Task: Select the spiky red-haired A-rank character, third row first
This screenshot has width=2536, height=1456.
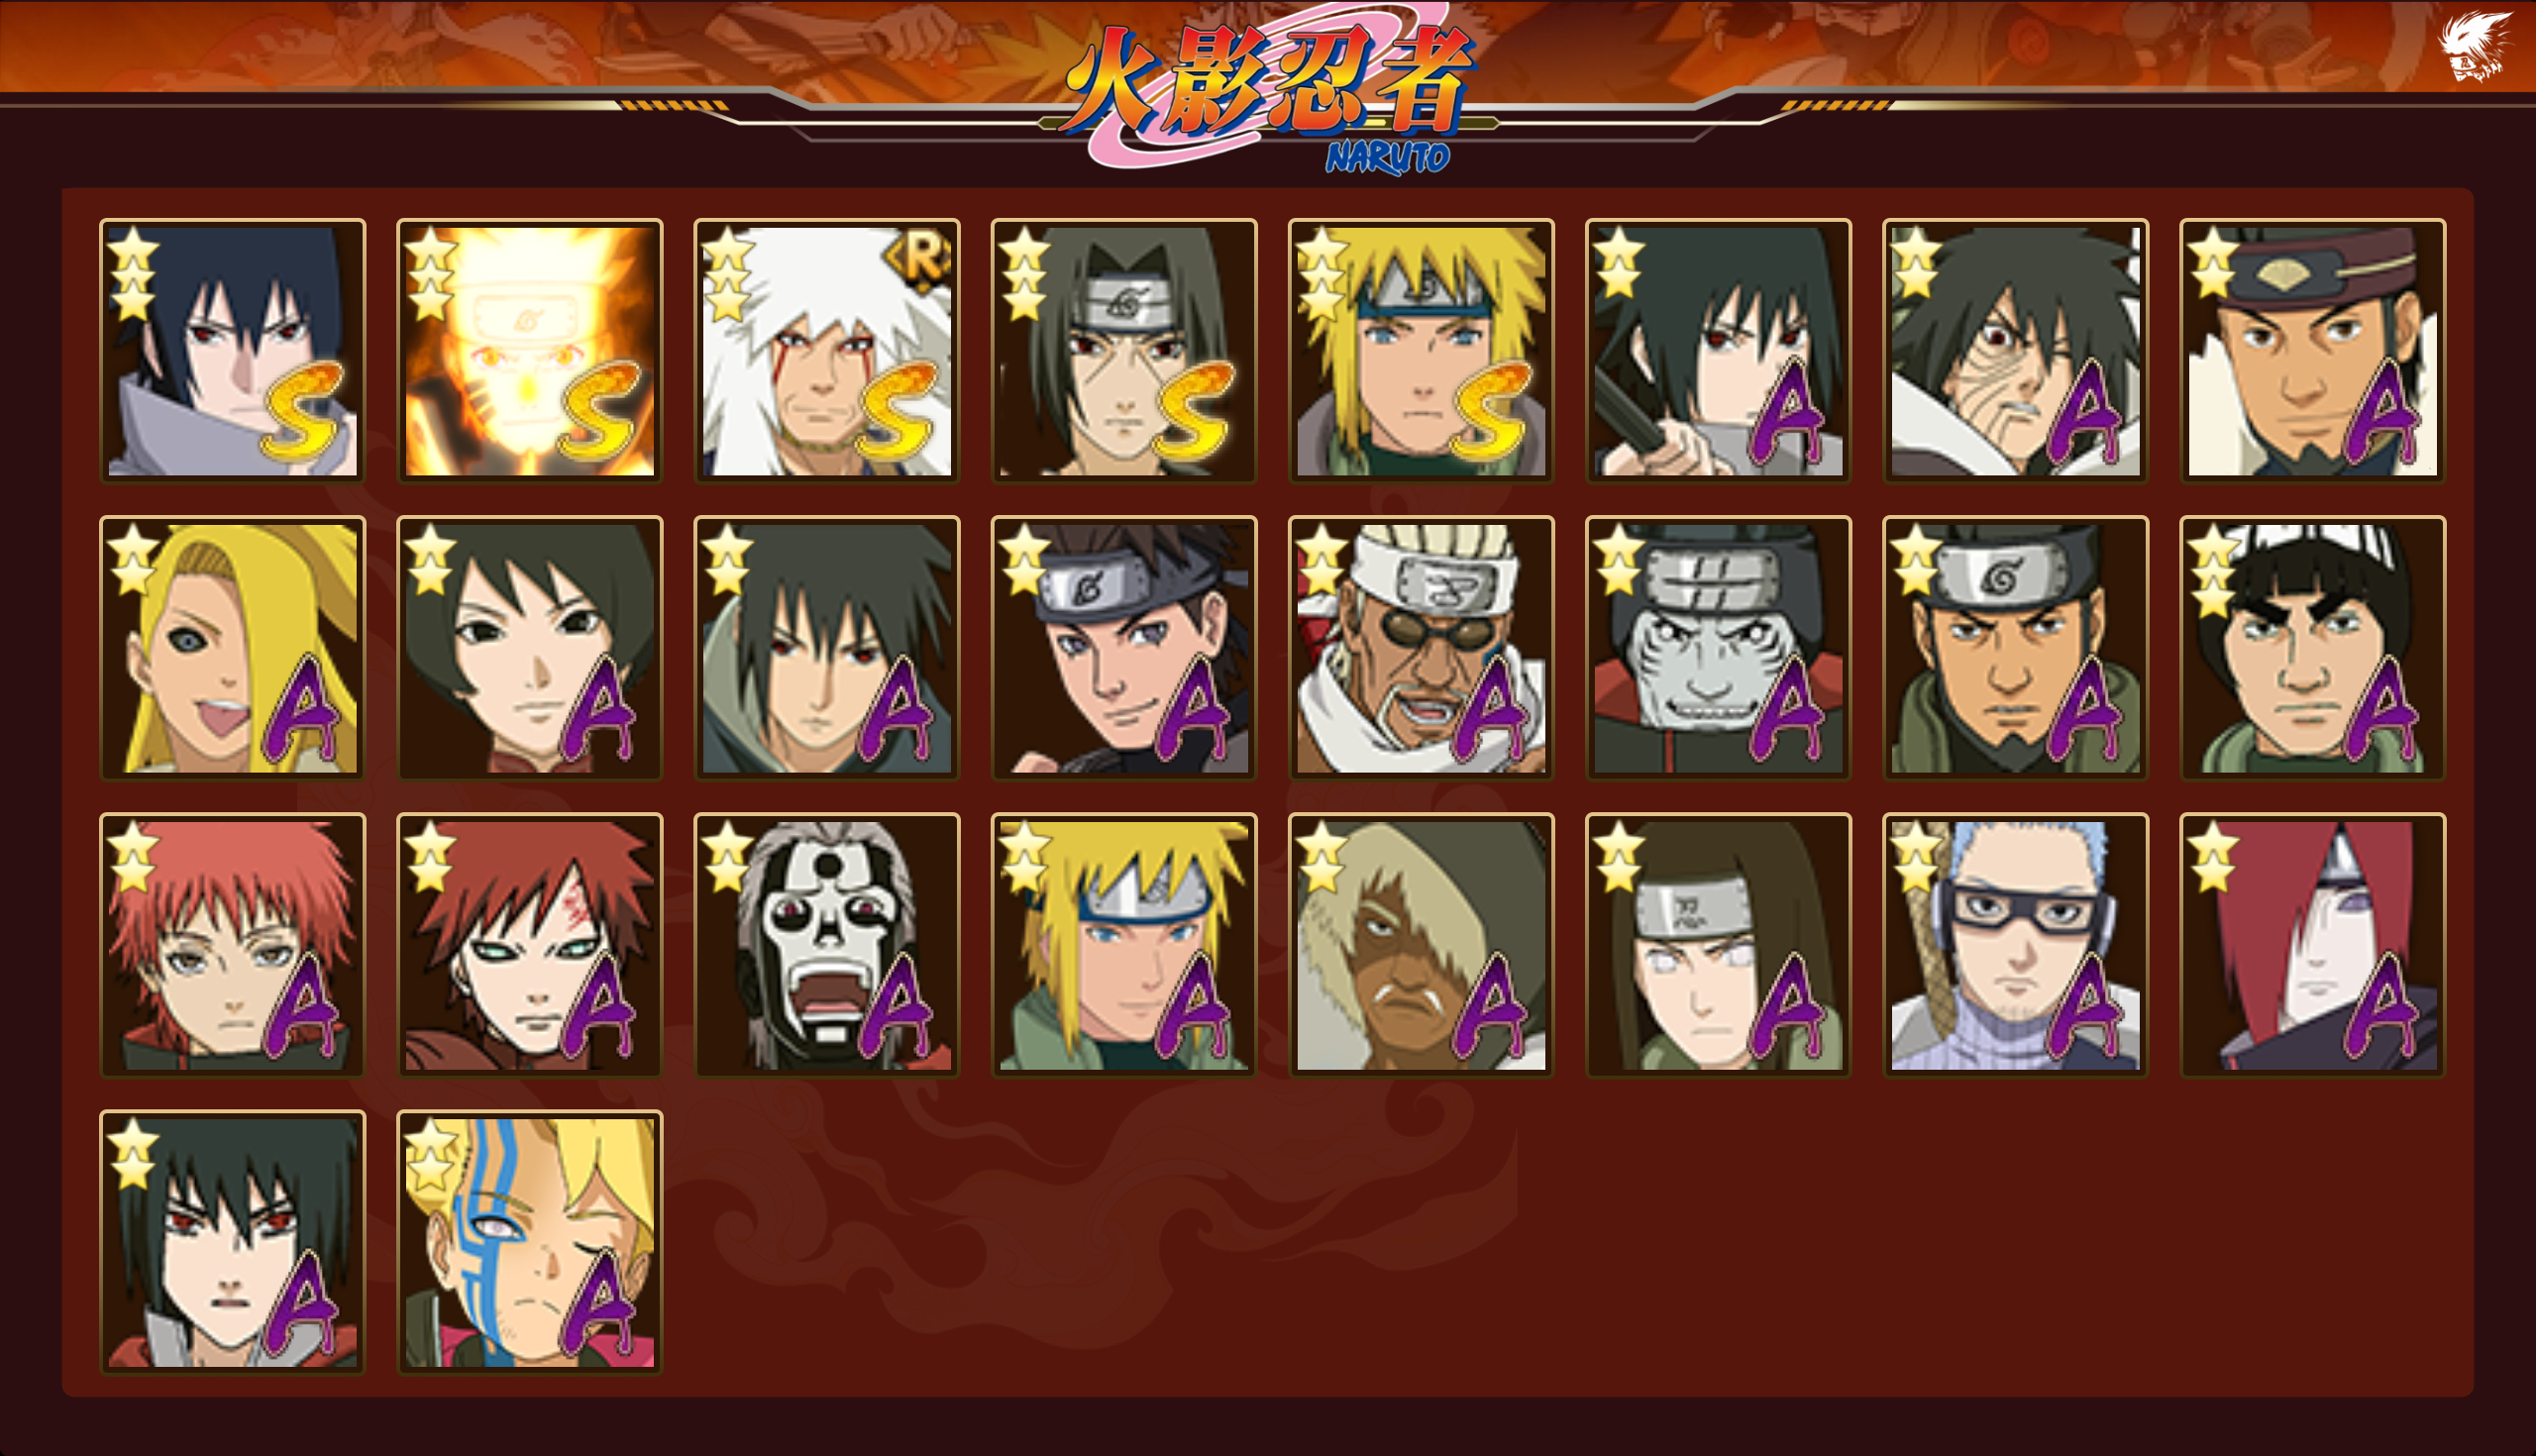Action: pyautogui.click(x=232, y=945)
